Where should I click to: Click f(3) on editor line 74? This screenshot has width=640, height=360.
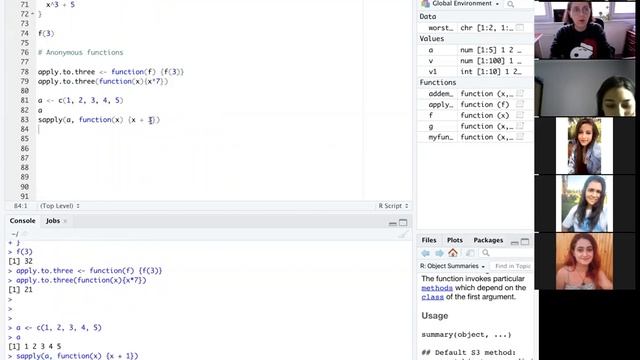(x=46, y=33)
